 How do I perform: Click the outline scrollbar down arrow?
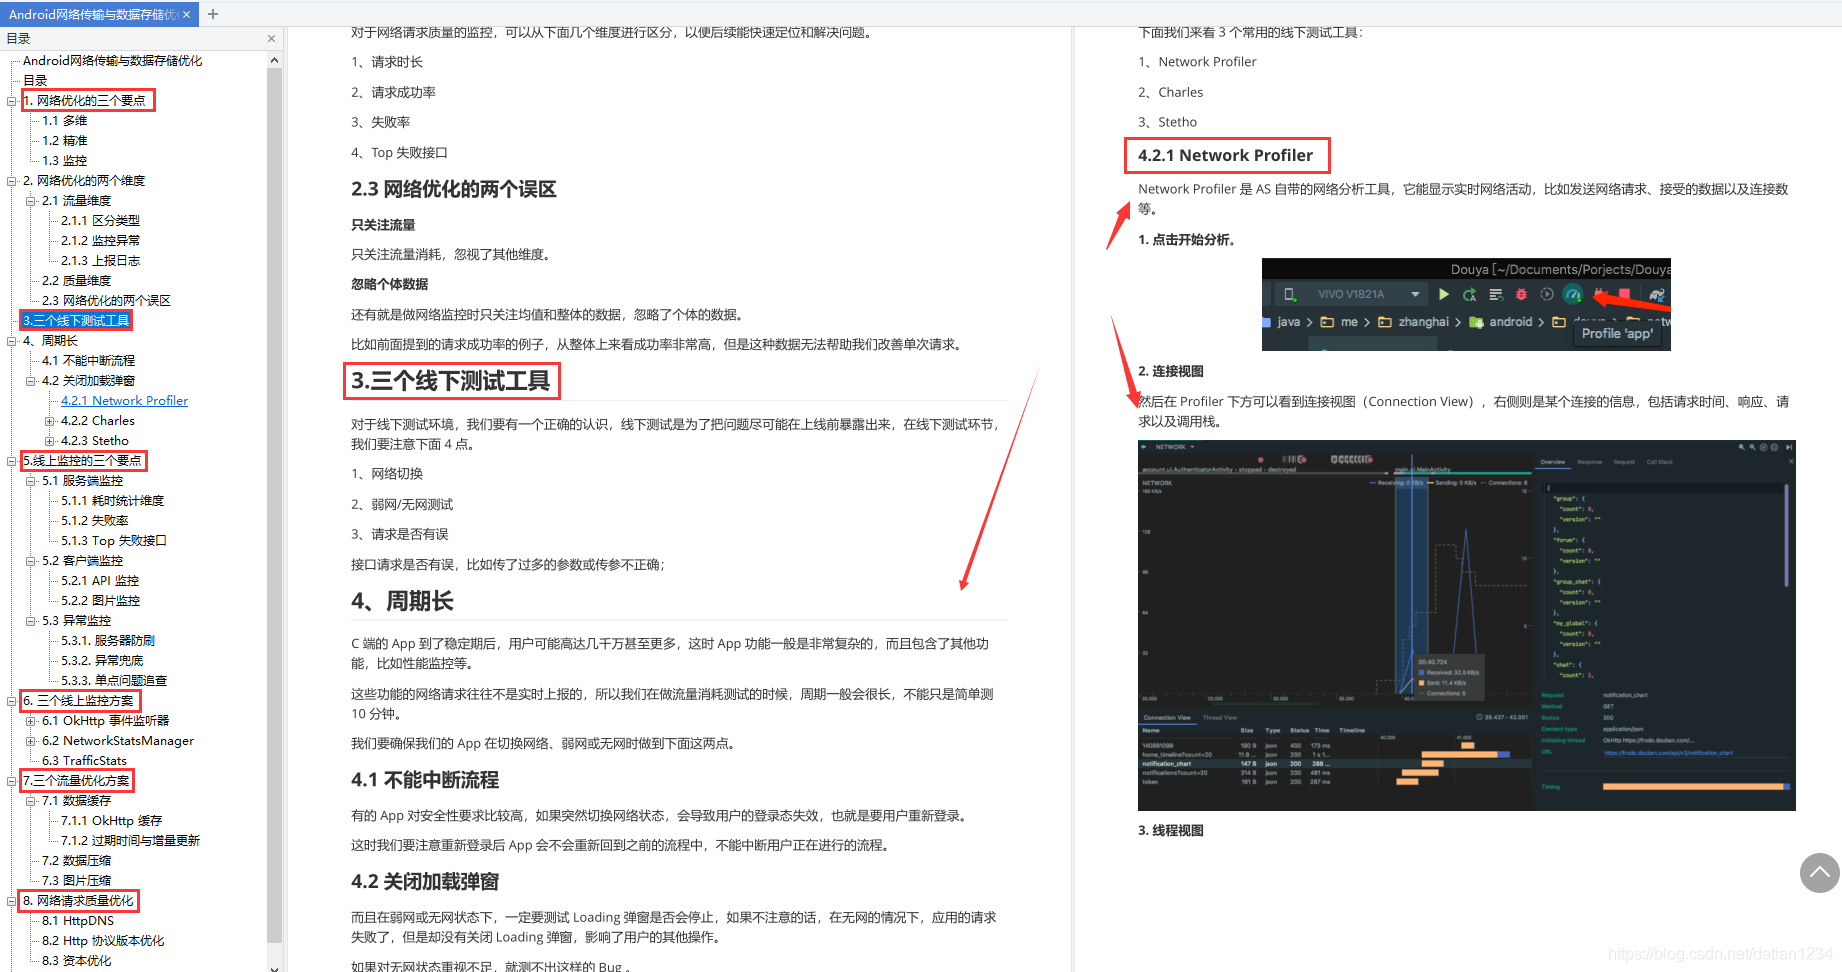274,967
